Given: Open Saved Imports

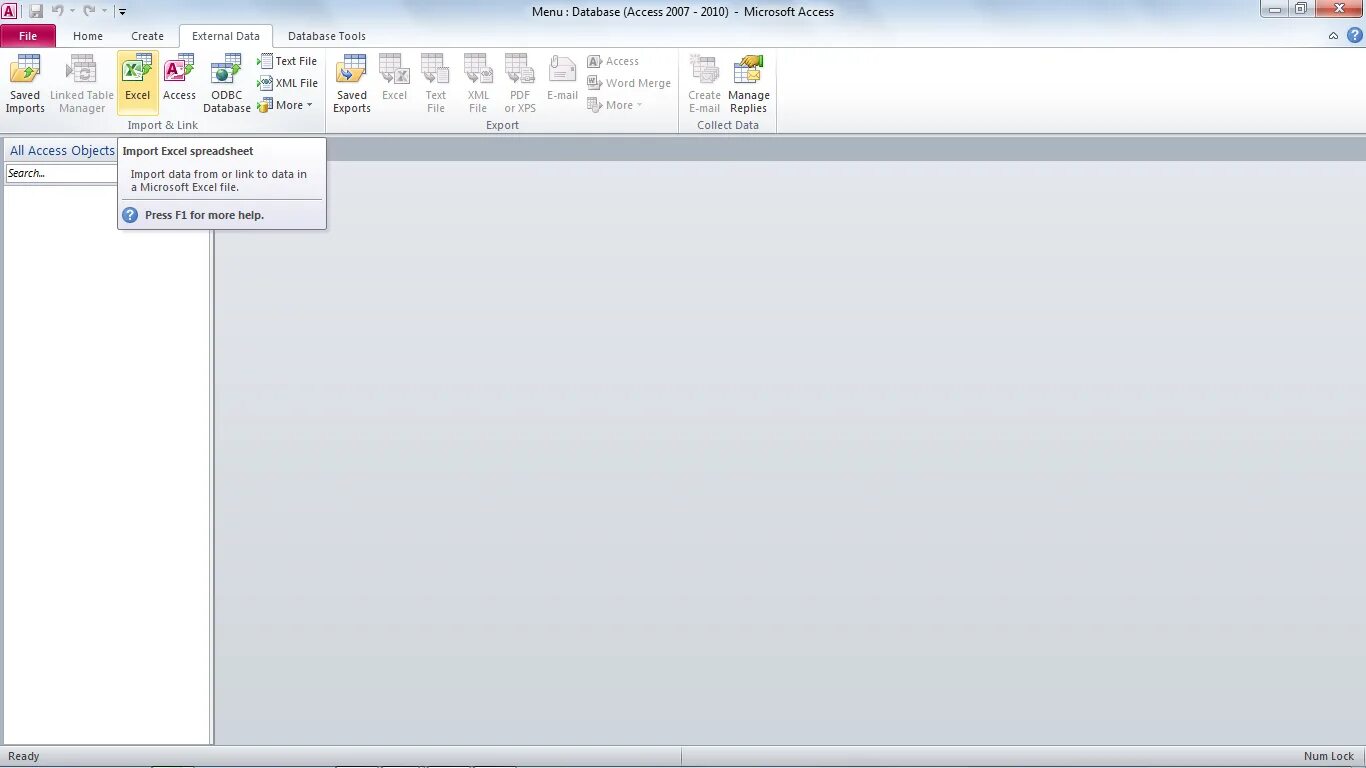Looking at the screenshot, I should [x=25, y=84].
